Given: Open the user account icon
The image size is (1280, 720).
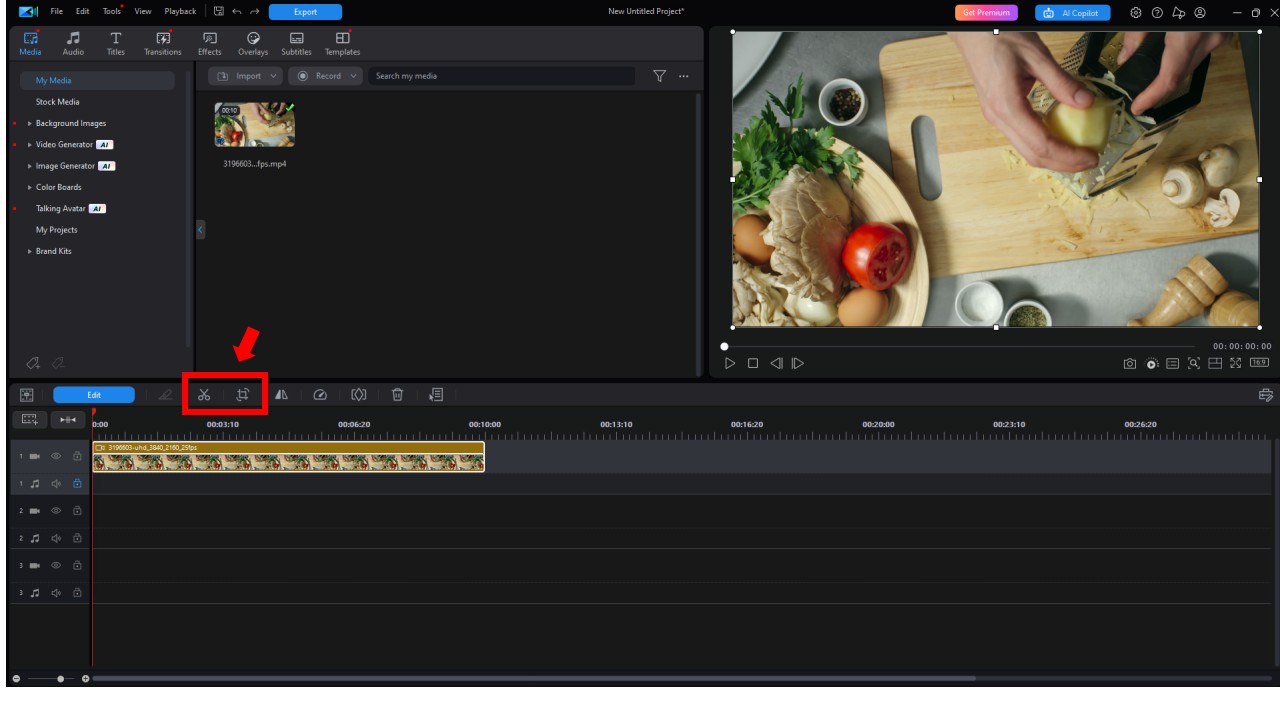Looking at the screenshot, I should [1200, 13].
